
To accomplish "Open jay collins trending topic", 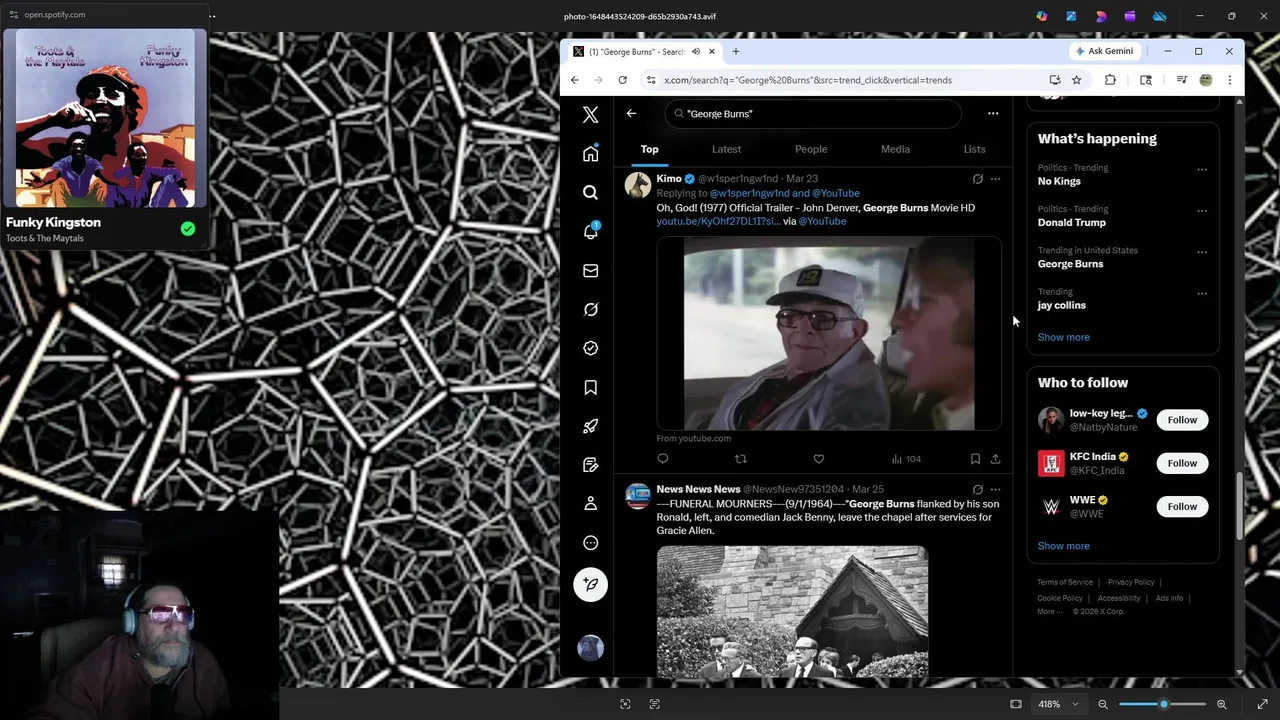I will [1061, 305].
